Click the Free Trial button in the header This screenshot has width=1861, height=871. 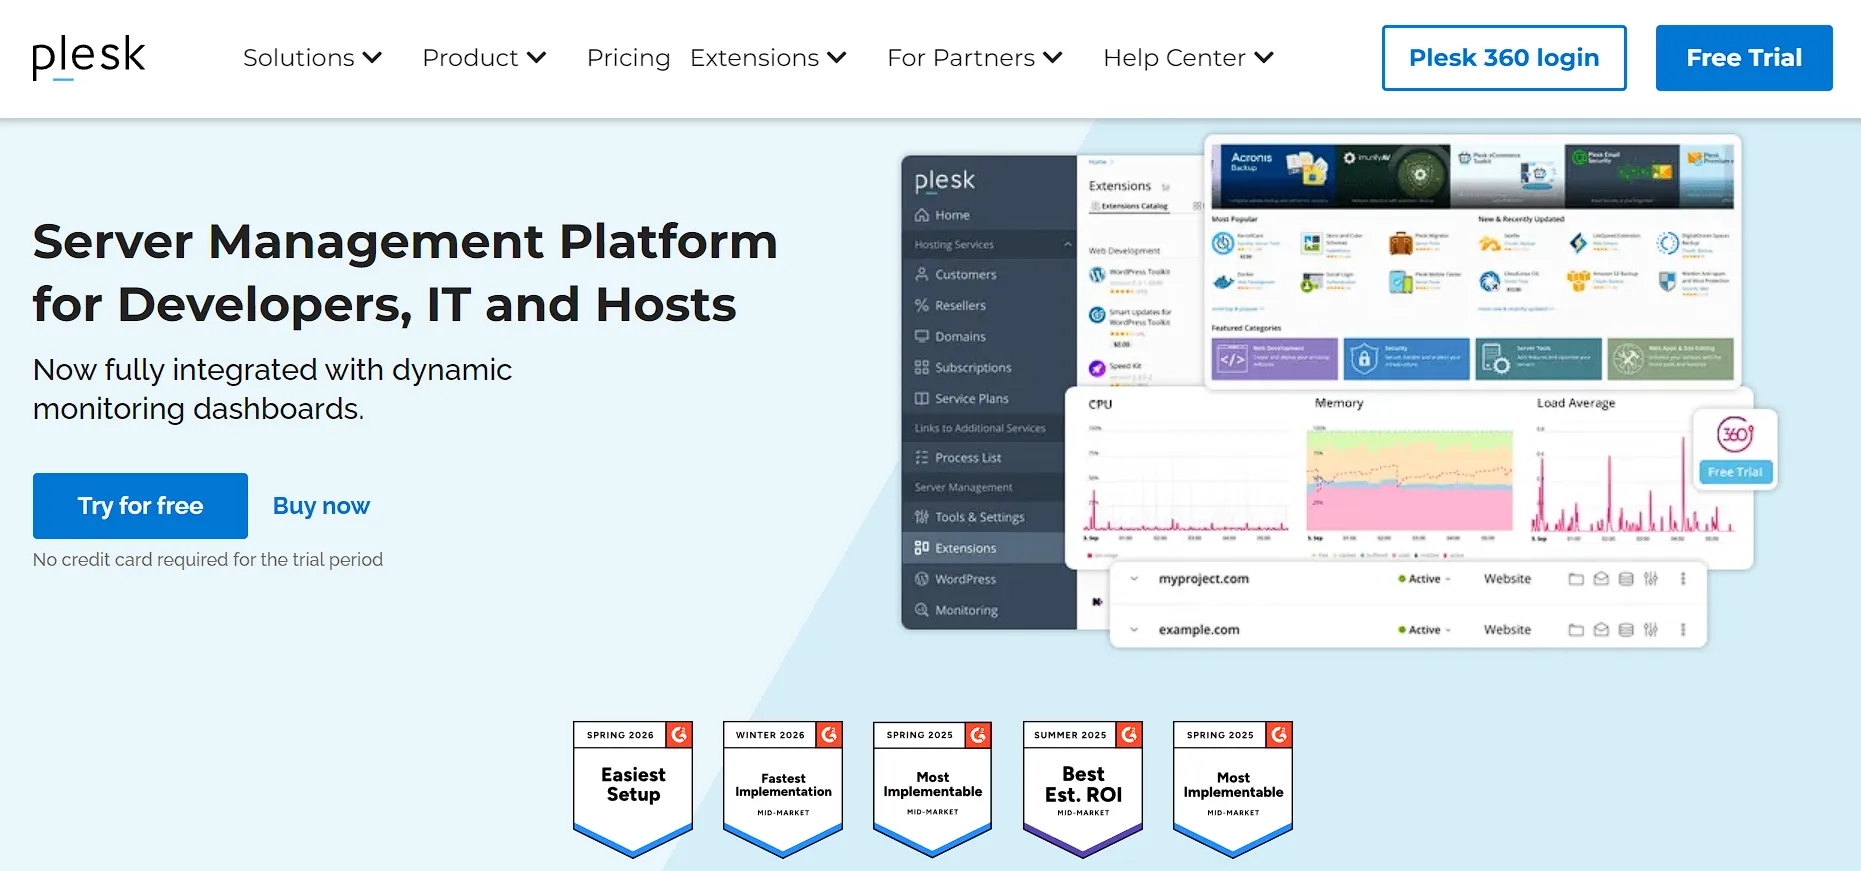1744,58
